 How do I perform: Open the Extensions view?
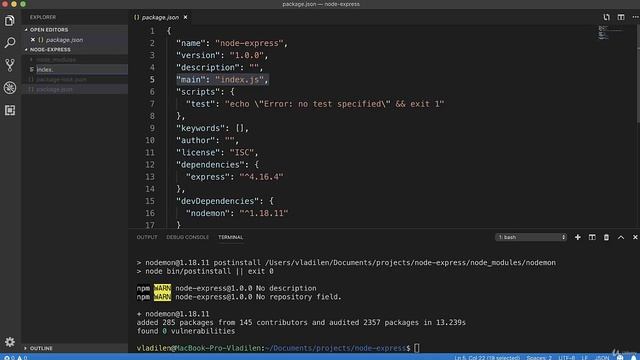[10, 110]
